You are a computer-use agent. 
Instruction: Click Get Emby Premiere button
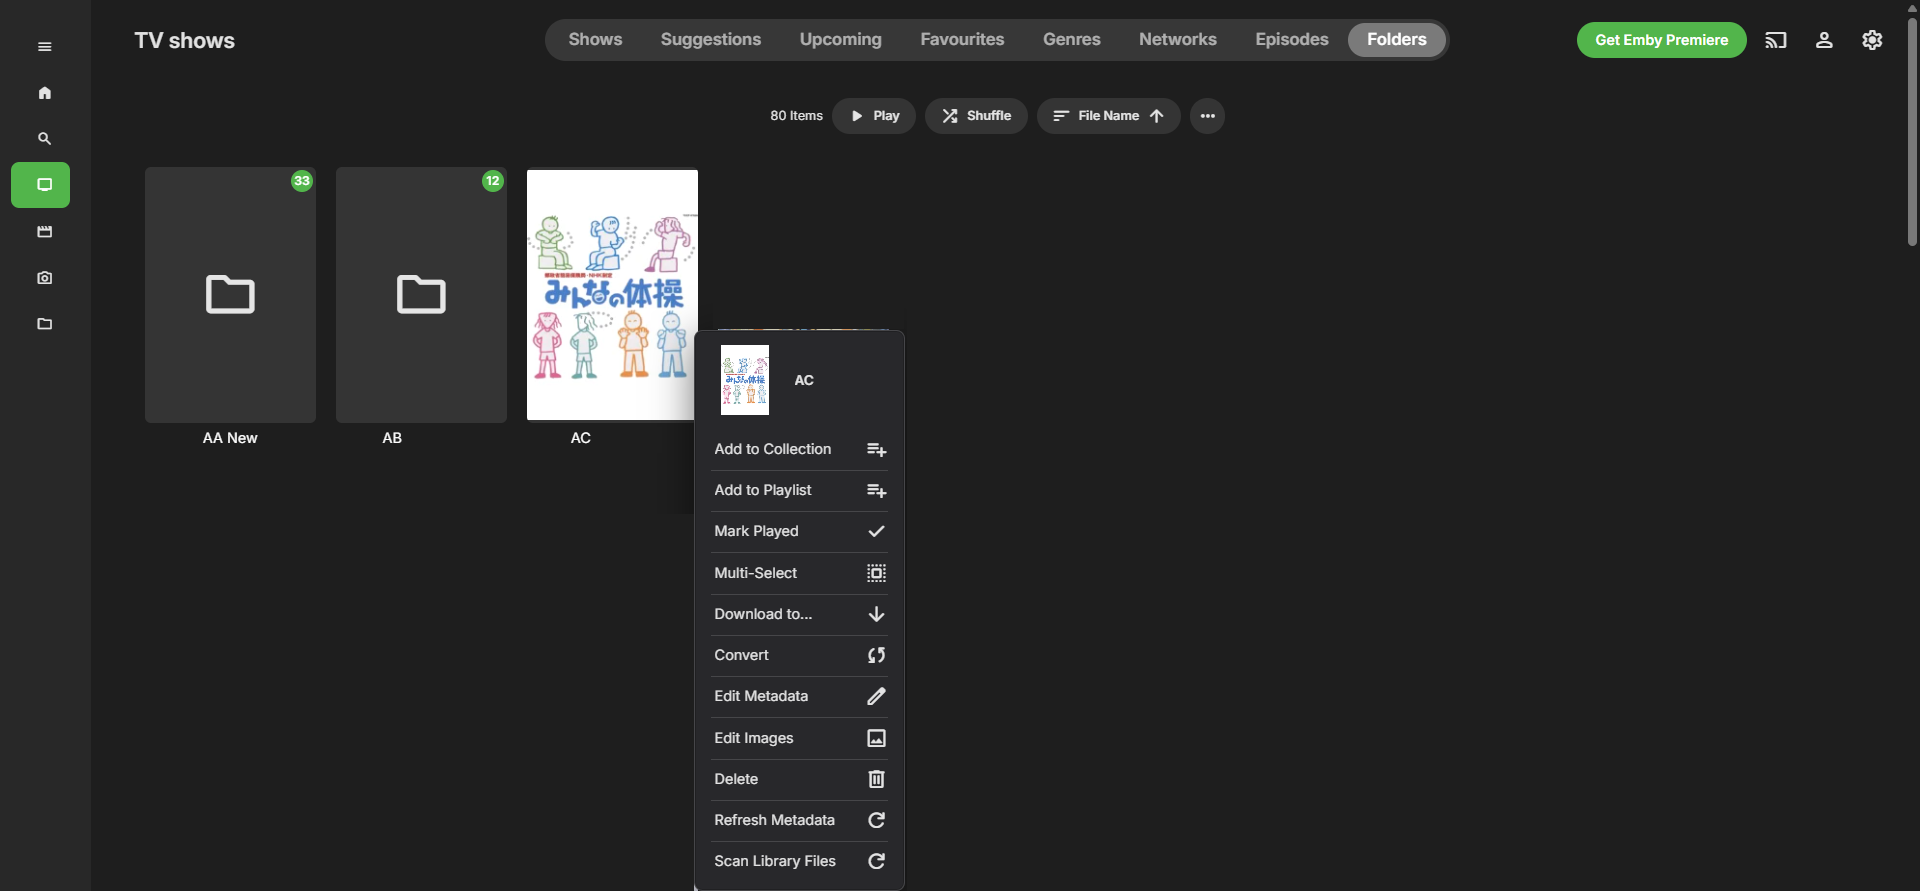pyautogui.click(x=1662, y=40)
